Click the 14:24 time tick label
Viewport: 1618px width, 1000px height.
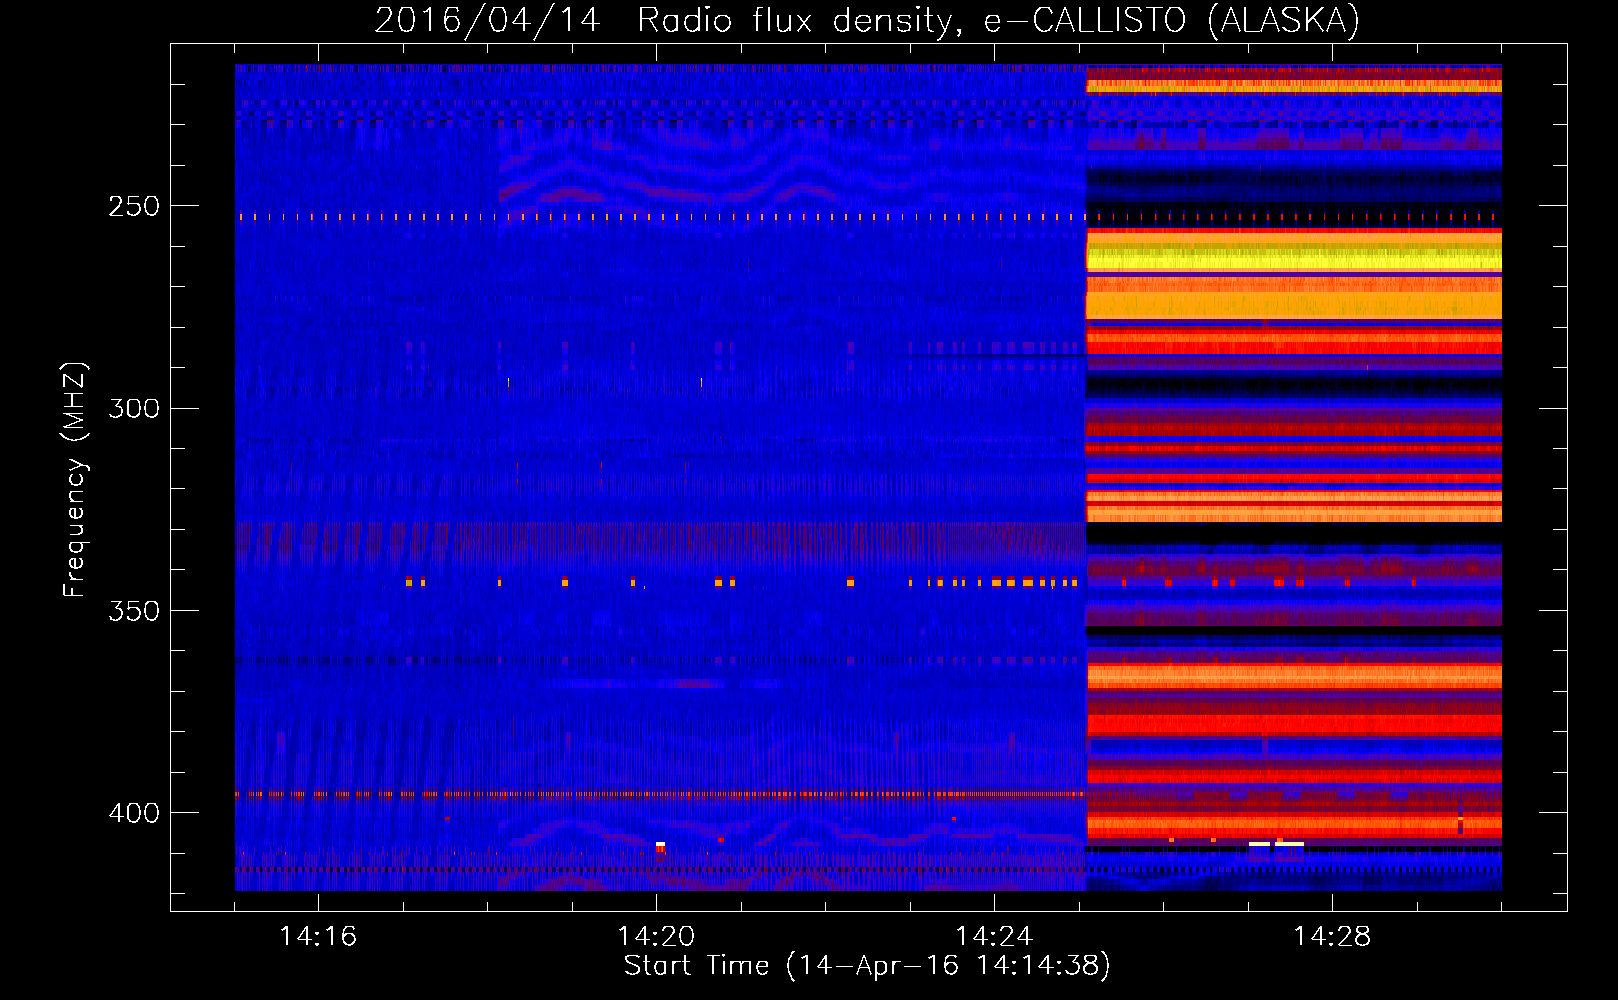click(994, 936)
